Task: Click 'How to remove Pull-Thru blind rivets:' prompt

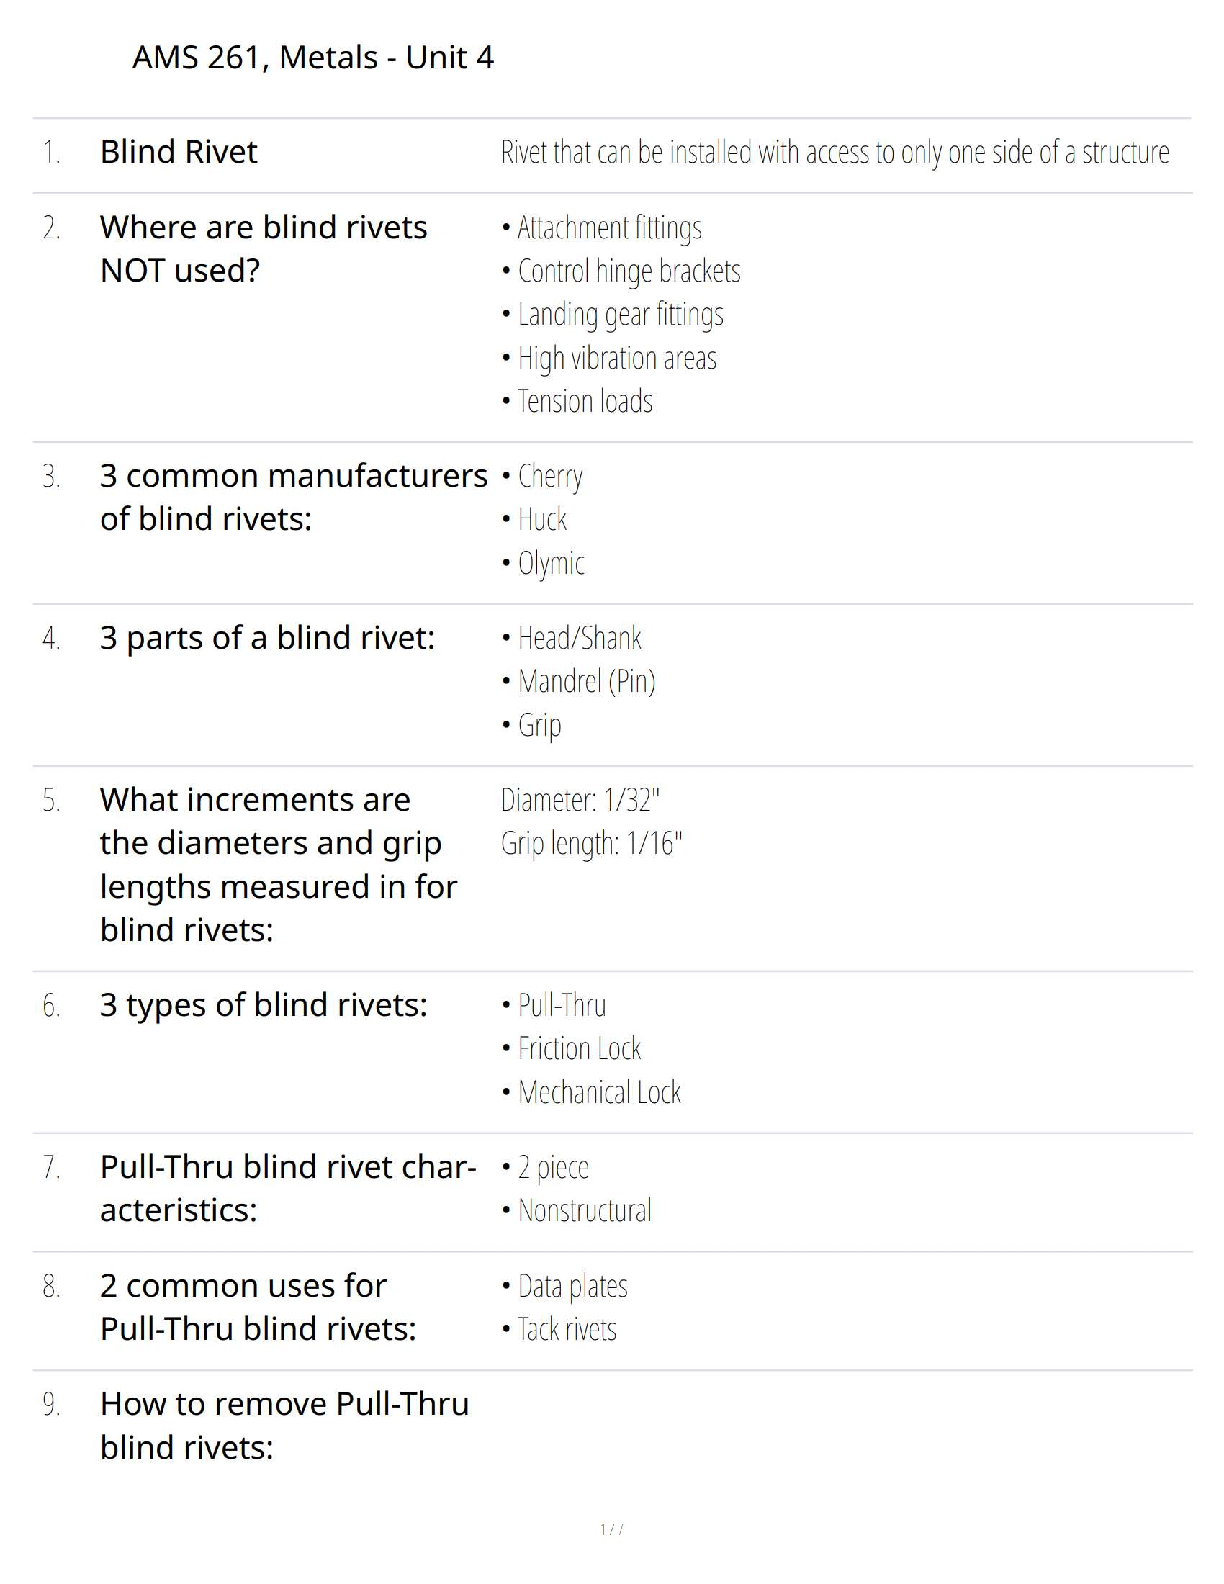Action: (284, 1425)
